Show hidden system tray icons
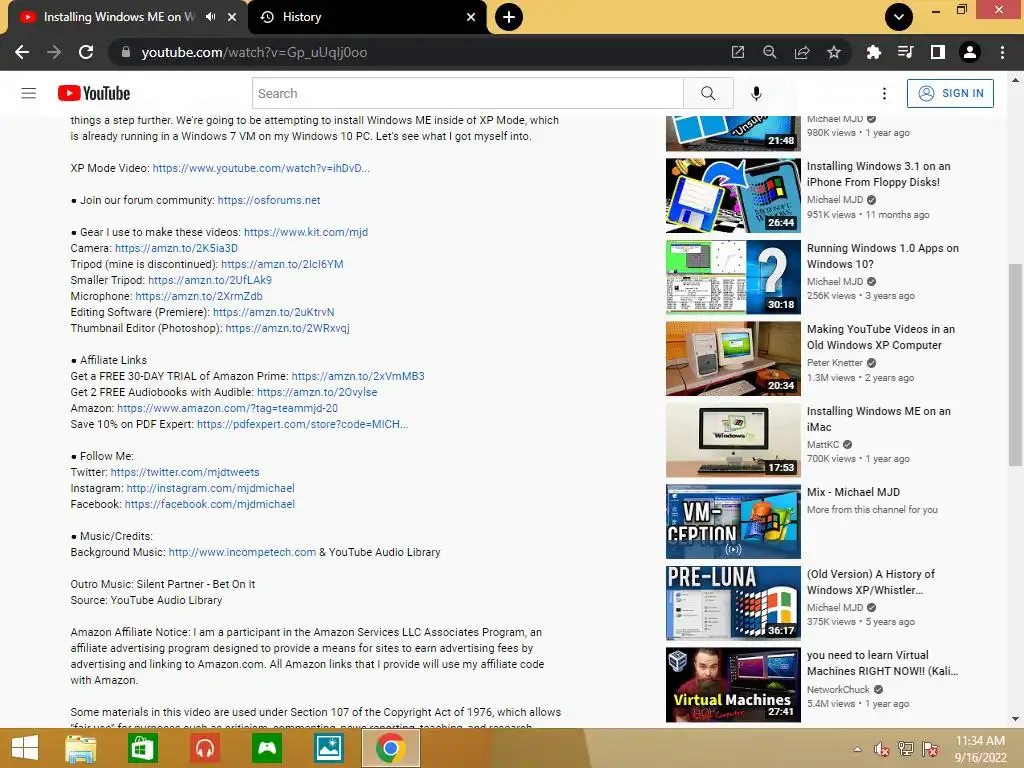1024x768 pixels. (x=857, y=749)
